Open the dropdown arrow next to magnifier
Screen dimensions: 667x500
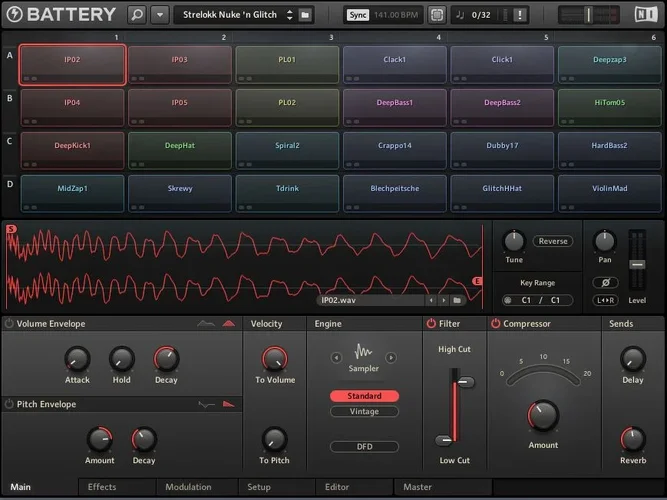point(159,15)
